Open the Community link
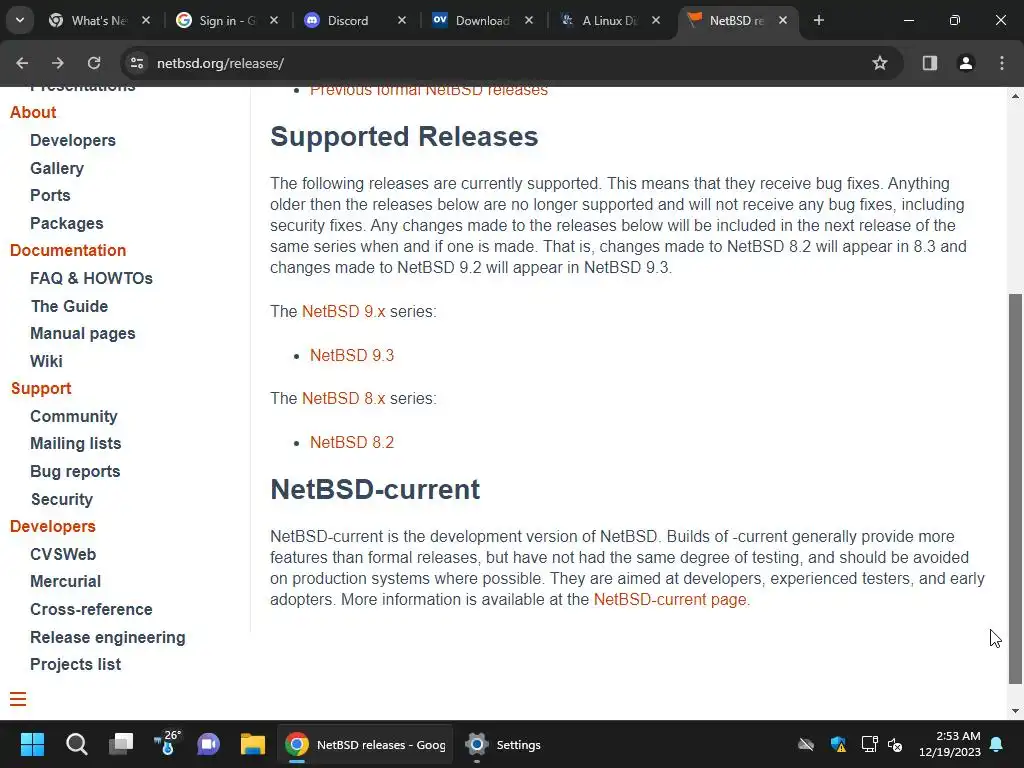The height and width of the screenshot is (768, 1024). click(74, 417)
